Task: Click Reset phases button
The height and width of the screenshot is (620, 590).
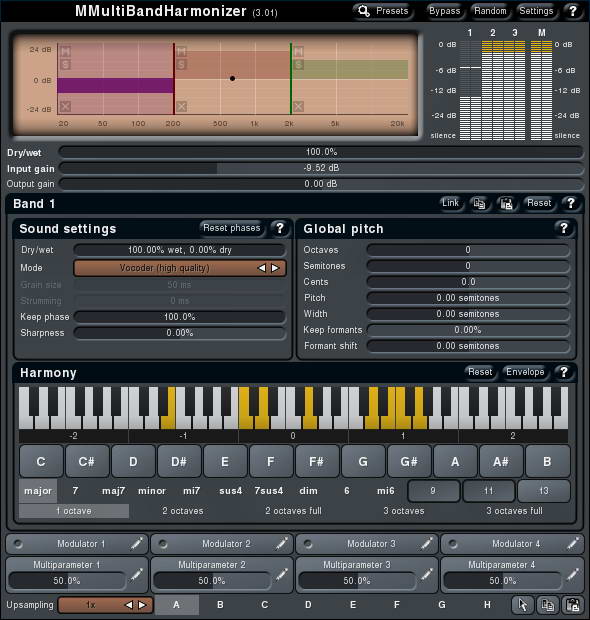Action: [x=231, y=228]
